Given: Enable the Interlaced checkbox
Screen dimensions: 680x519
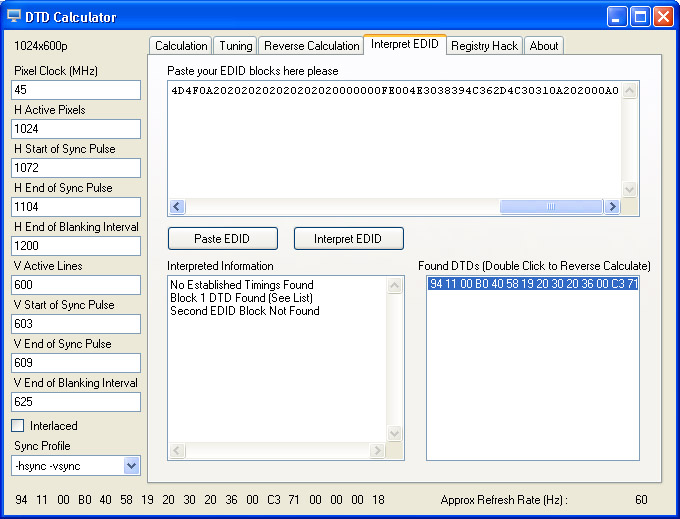Looking at the screenshot, I should [18, 426].
